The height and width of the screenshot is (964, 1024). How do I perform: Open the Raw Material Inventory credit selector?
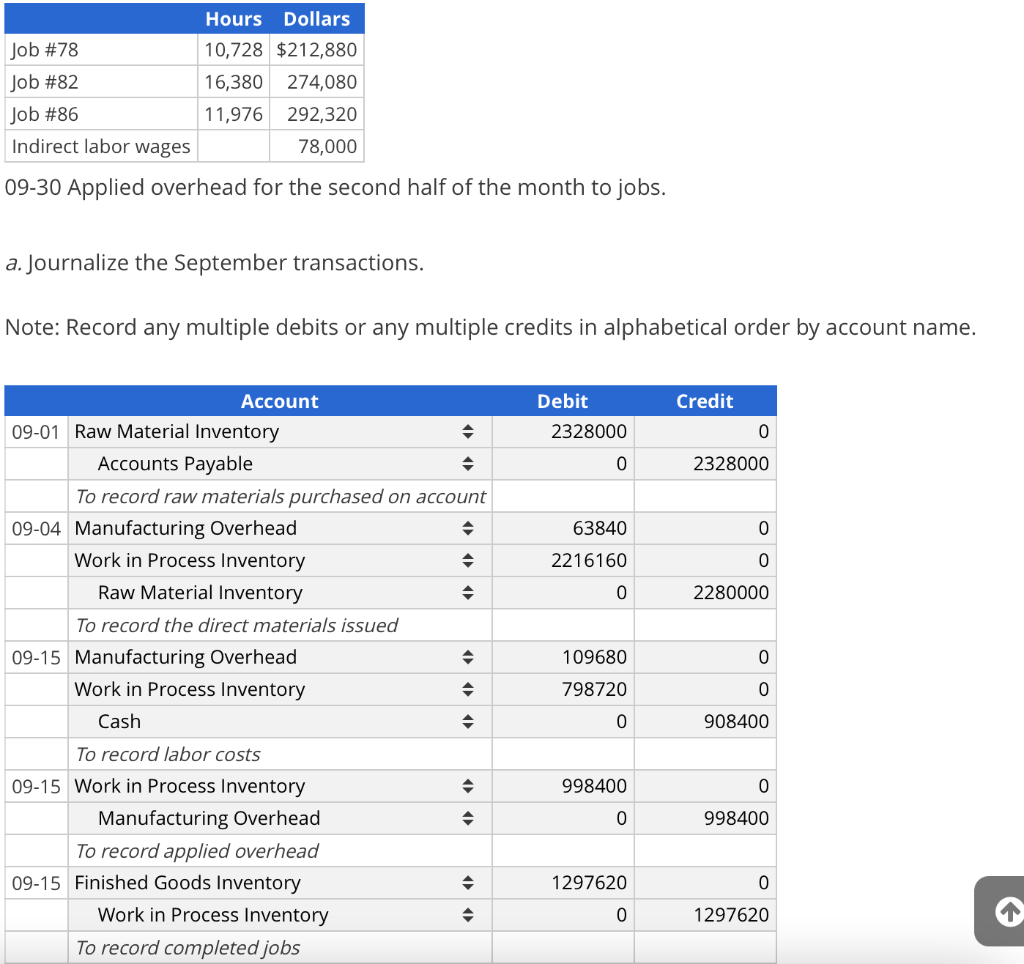pos(468,592)
